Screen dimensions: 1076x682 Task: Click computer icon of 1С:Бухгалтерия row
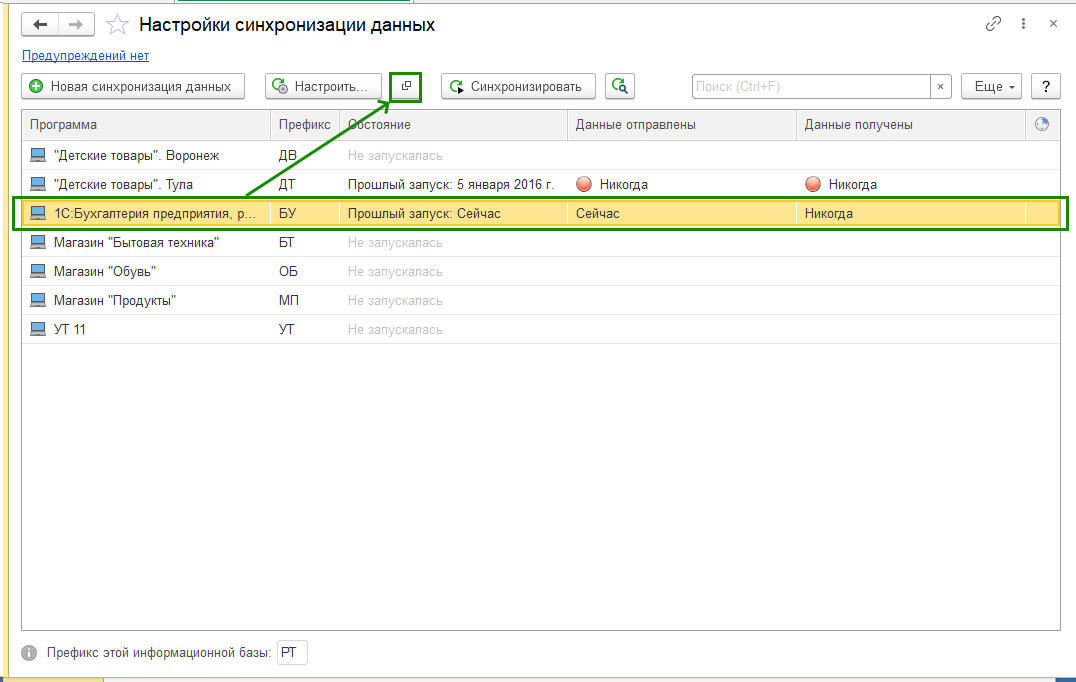[x=38, y=213]
